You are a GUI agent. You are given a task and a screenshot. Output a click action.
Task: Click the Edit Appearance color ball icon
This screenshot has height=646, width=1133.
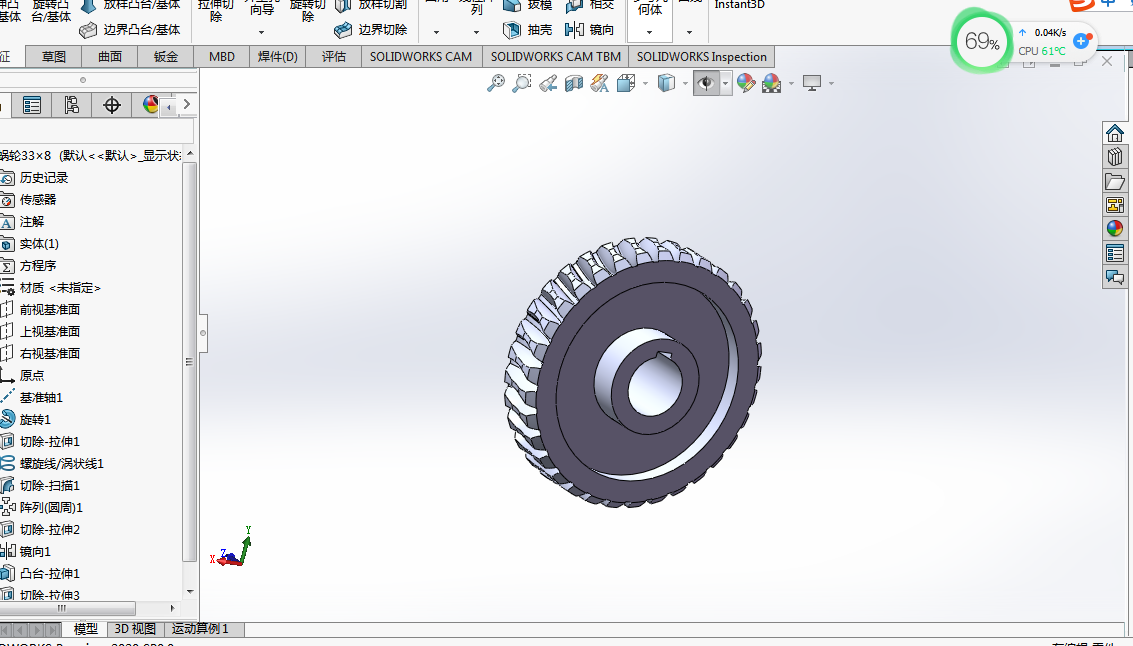point(745,84)
